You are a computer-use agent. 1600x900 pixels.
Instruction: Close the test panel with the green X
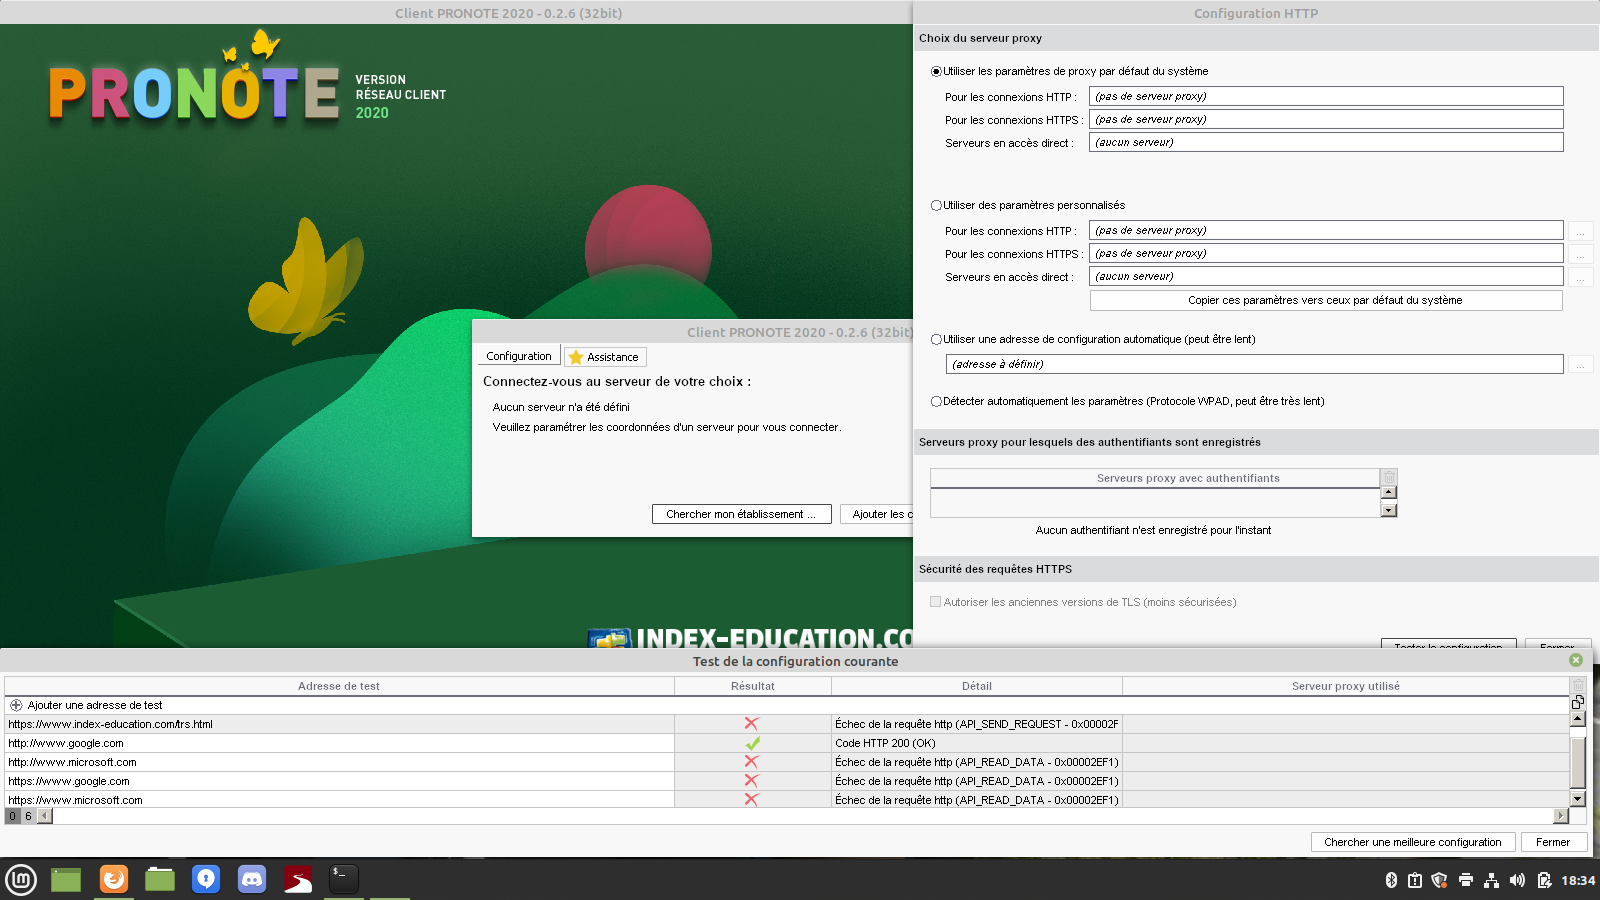tap(1576, 660)
